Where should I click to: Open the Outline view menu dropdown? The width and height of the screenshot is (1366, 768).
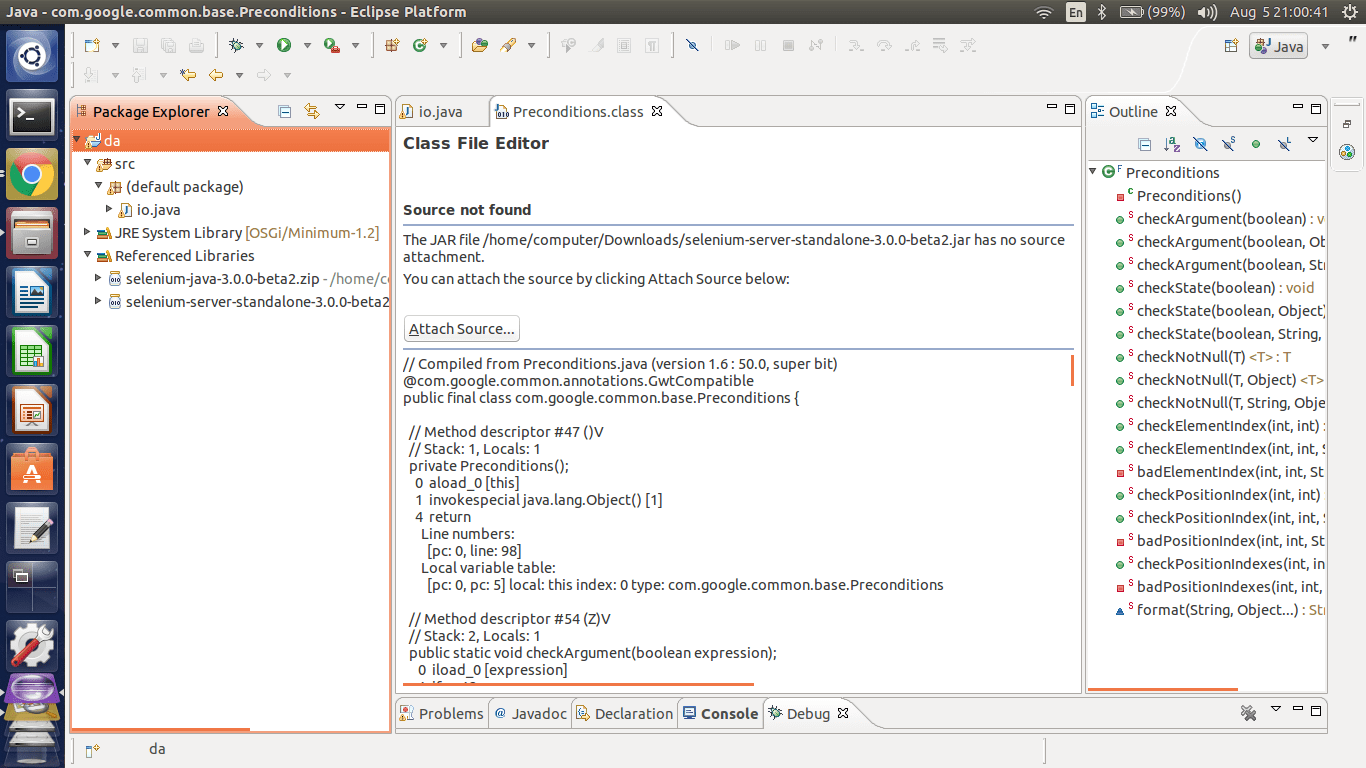[1313, 140]
